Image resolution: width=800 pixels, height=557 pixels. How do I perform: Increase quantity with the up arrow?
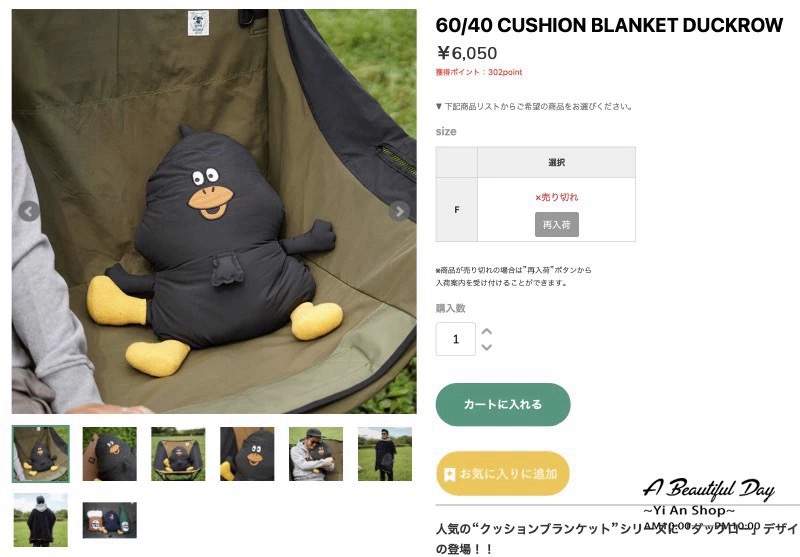486,332
